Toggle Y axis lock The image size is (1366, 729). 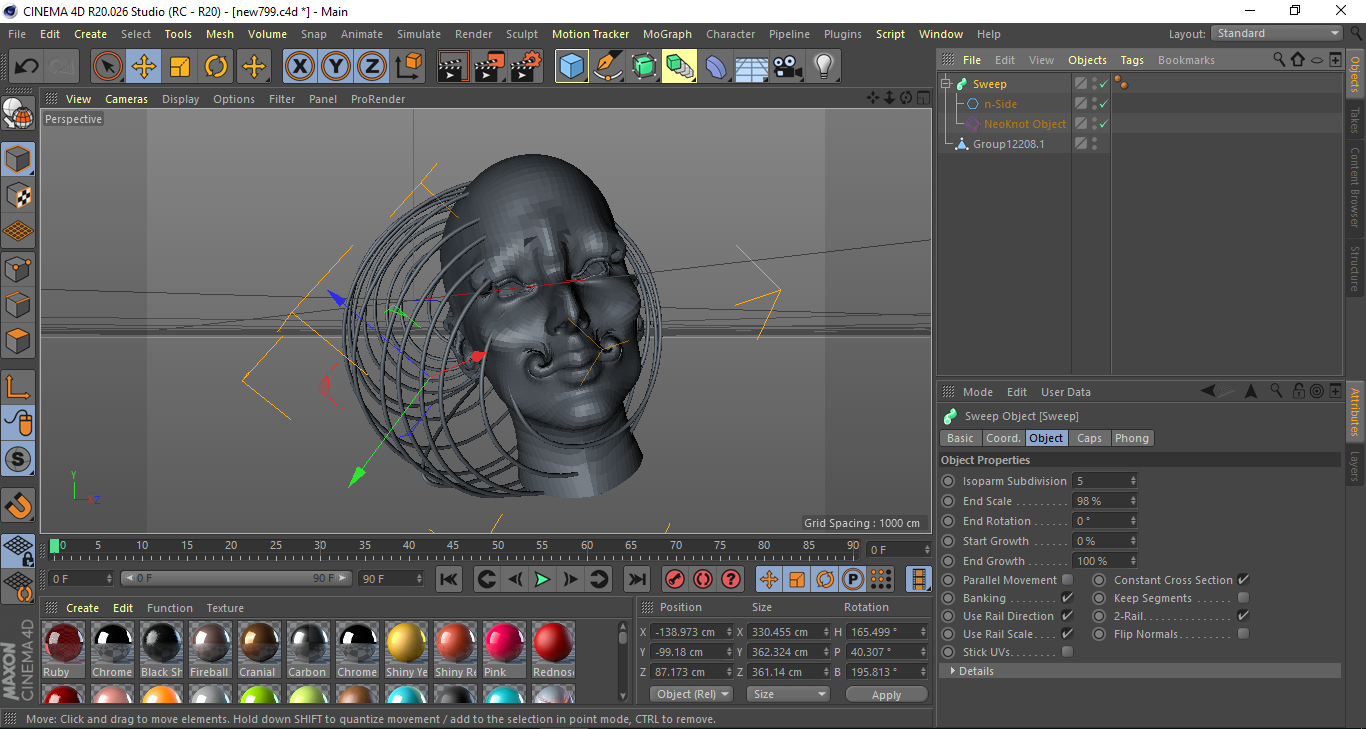pyautogui.click(x=335, y=67)
